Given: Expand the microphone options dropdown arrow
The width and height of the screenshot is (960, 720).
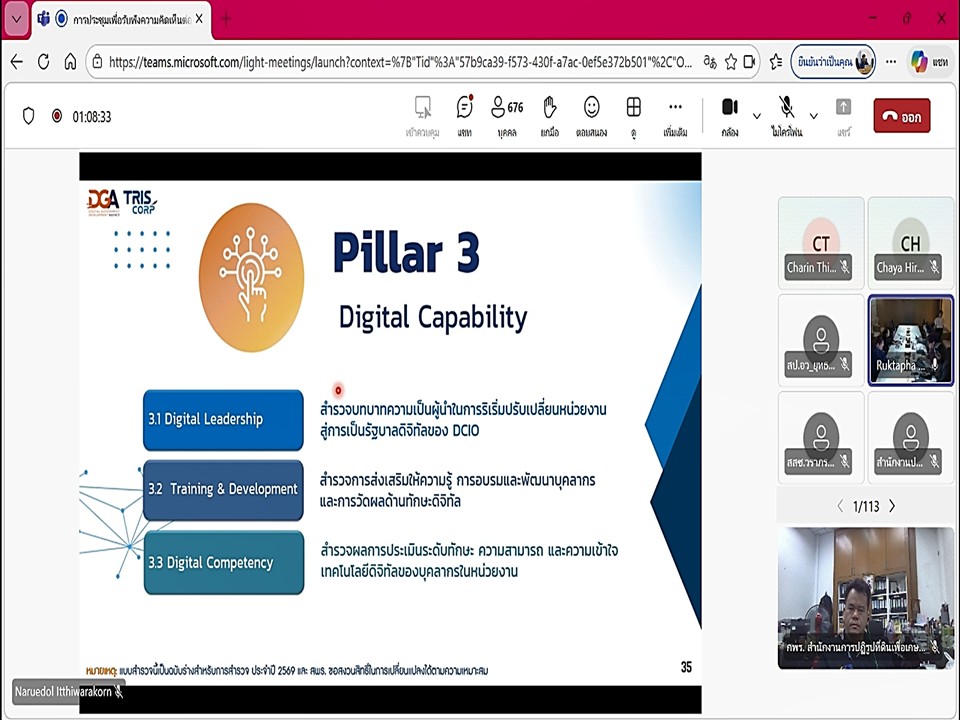Looking at the screenshot, I should [x=814, y=116].
